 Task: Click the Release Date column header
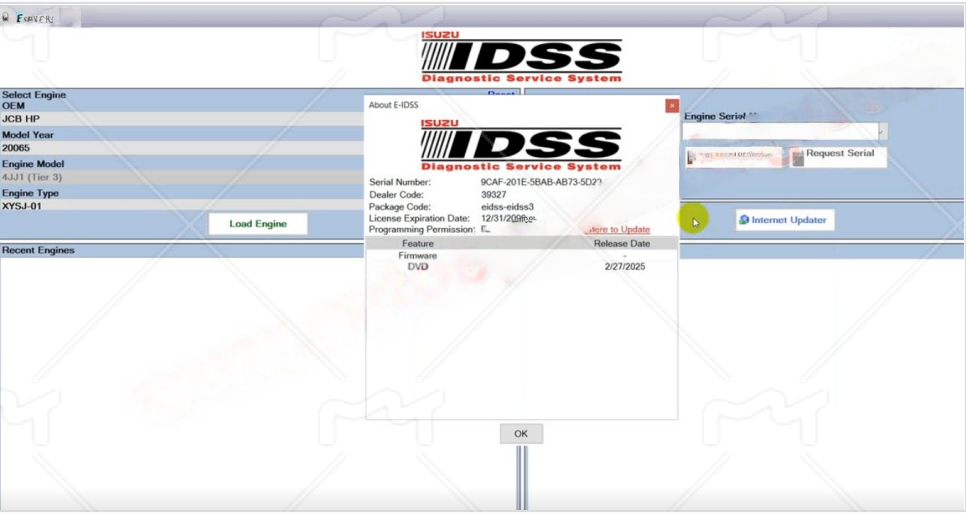[x=622, y=243]
